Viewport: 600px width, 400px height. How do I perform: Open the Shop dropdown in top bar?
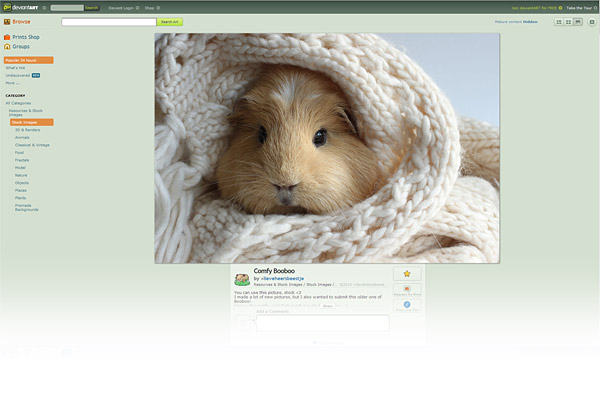(150, 7)
